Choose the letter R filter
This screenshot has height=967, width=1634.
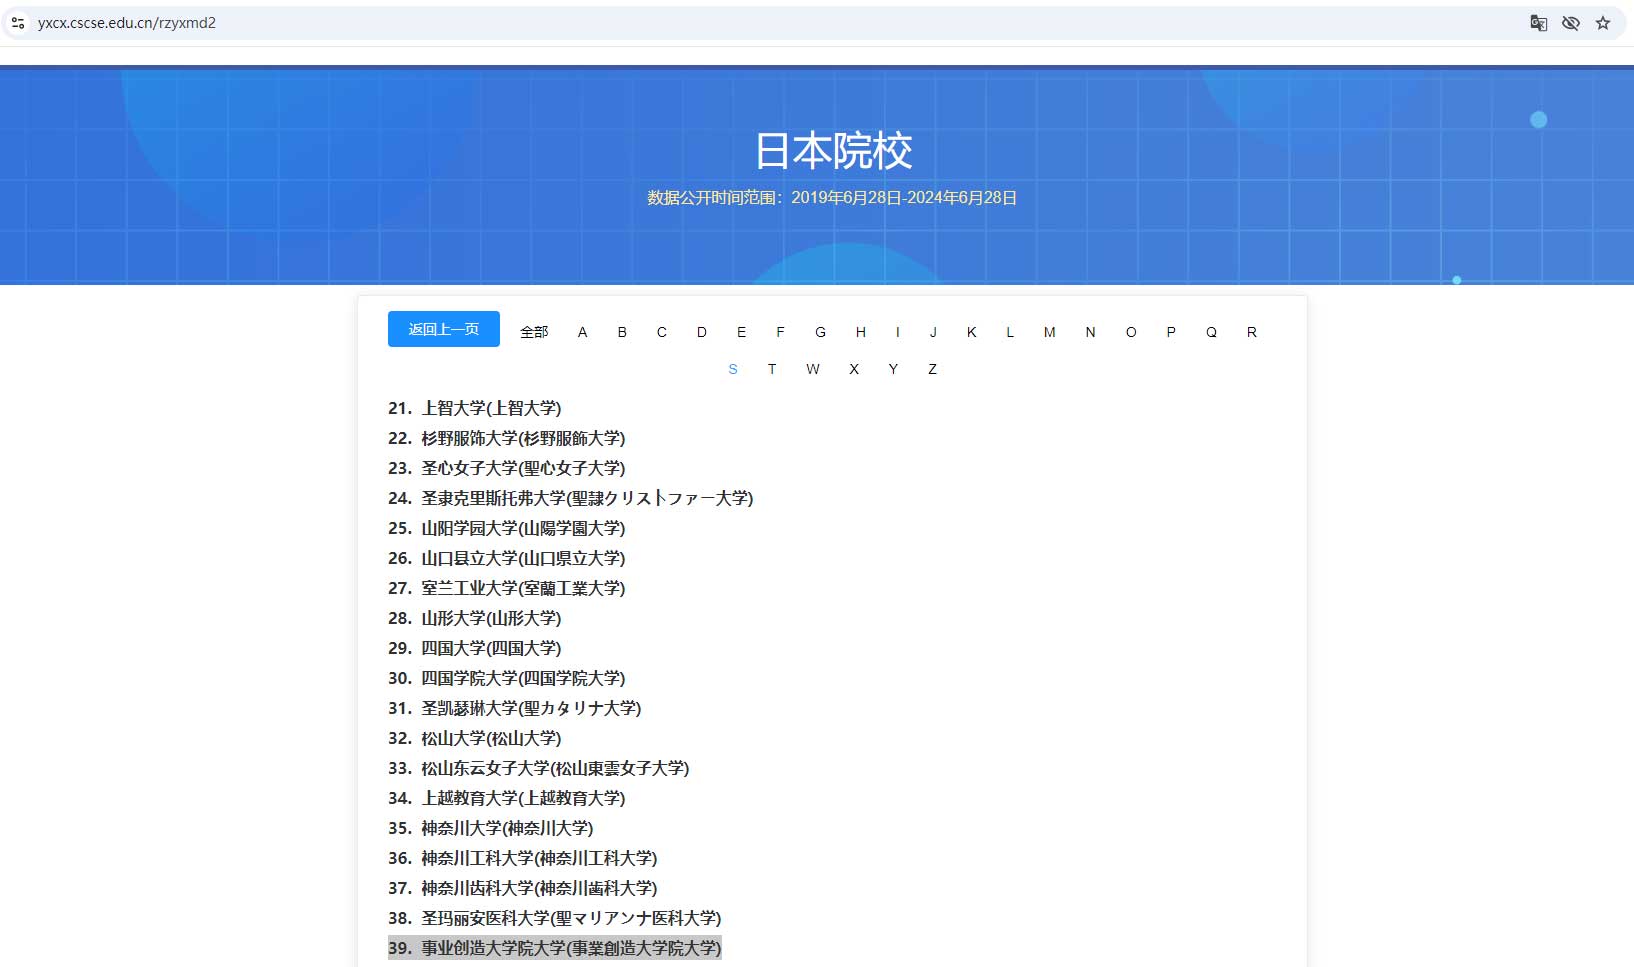tap(1251, 332)
